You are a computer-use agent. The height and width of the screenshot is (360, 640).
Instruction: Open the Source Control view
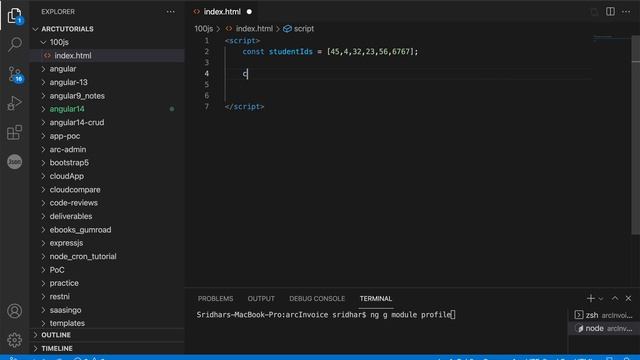(x=15, y=75)
